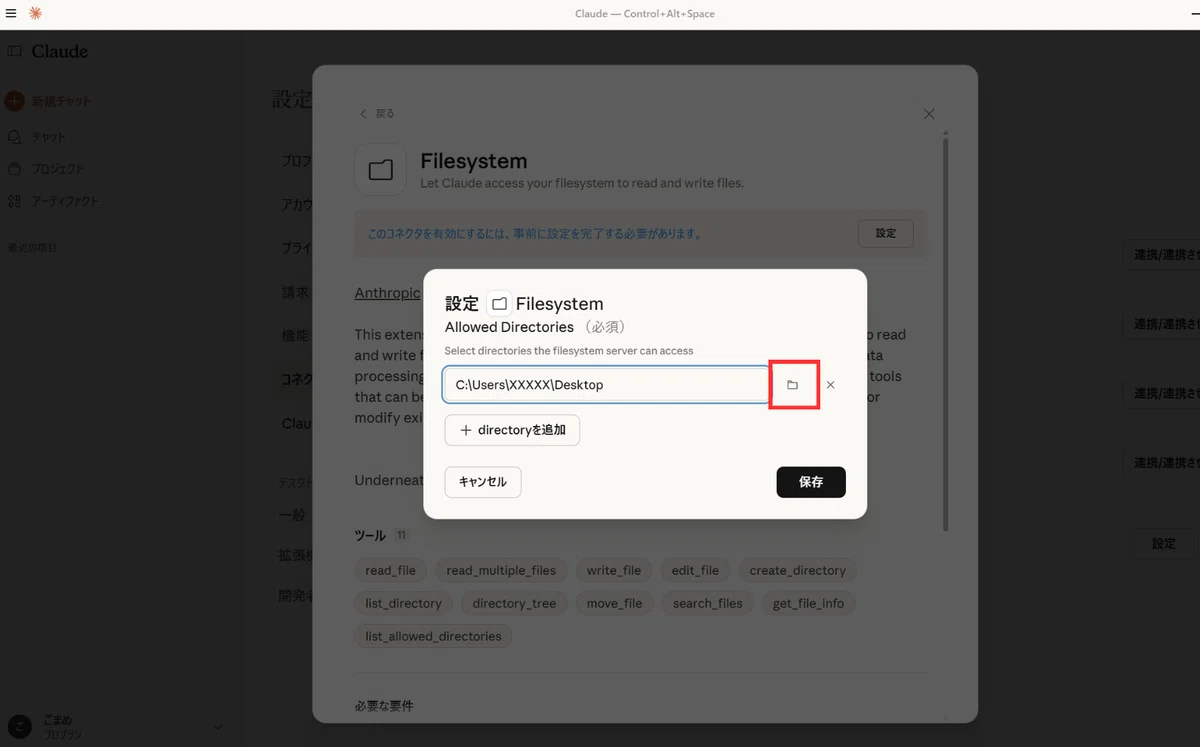Click the 必要な要件 heading
Screen dimensions: 1200x747
pyautogui.click(x=384, y=706)
